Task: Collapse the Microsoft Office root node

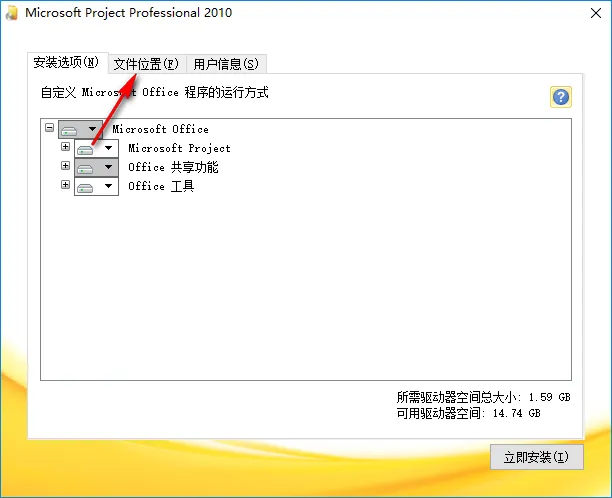Action: pyautogui.click(x=49, y=128)
